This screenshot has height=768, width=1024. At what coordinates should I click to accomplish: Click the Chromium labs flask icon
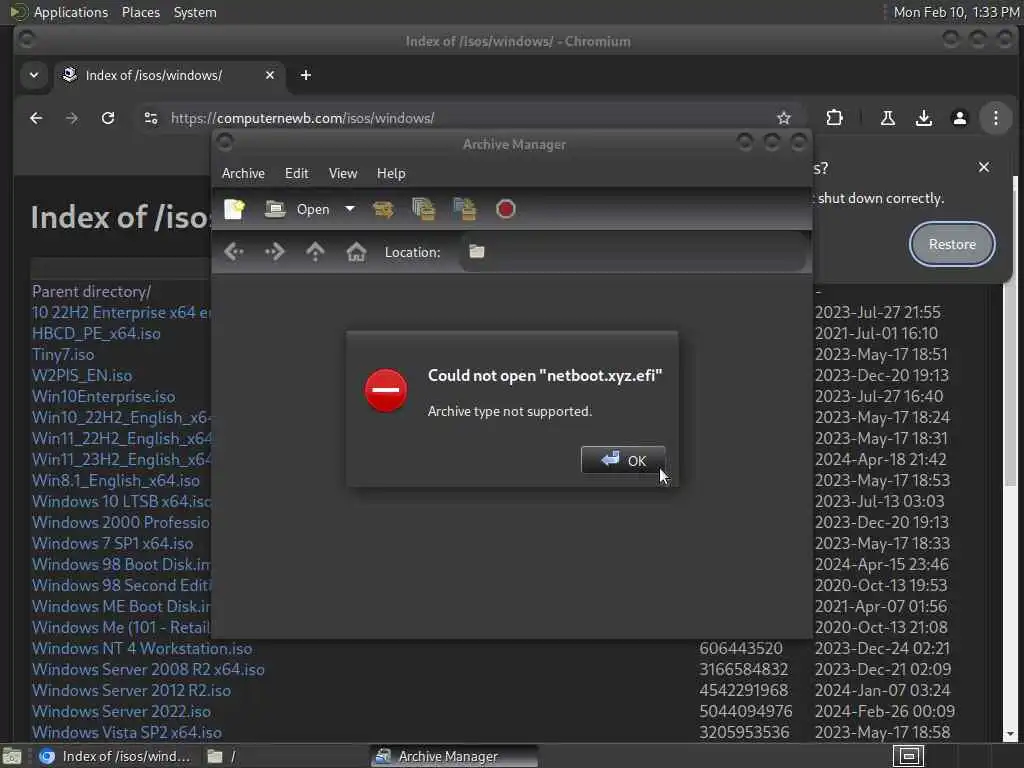click(x=888, y=118)
